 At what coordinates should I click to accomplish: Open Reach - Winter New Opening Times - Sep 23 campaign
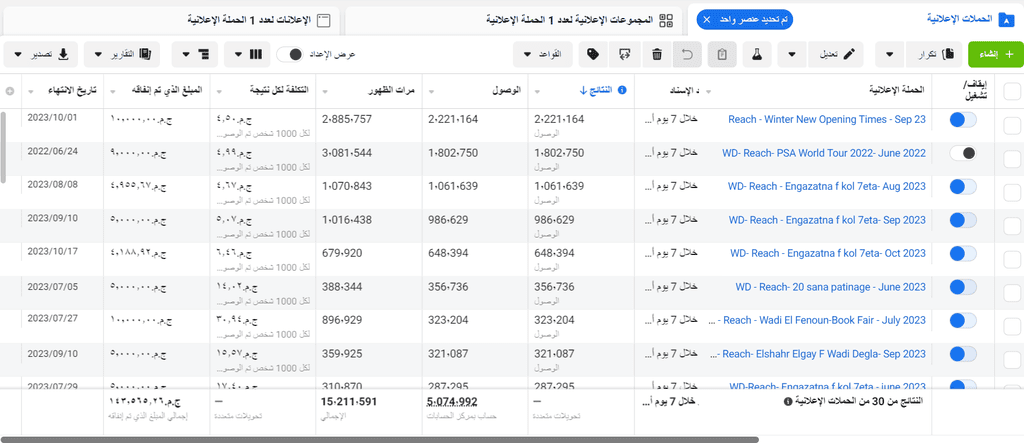(827, 120)
